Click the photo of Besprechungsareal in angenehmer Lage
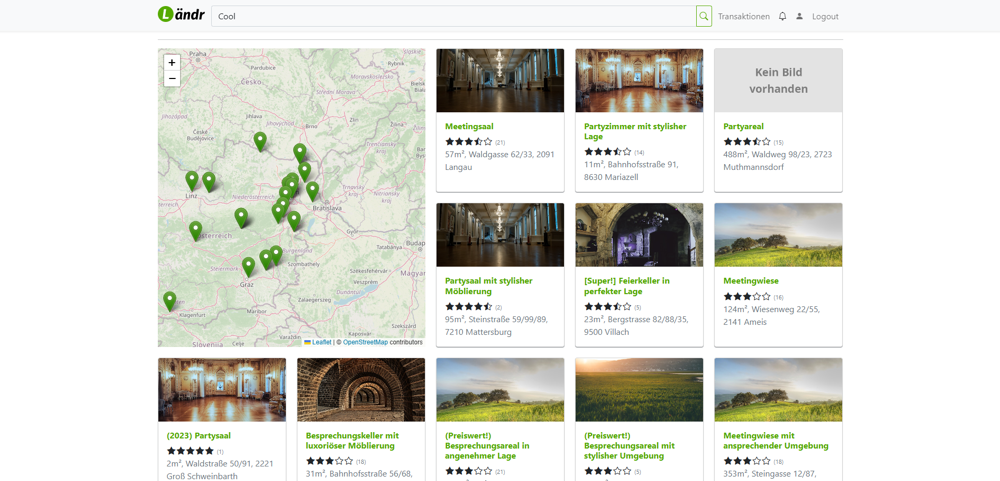Image resolution: width=1000 pixels, height=481 pixels. pyautogui.click(x=500, y=390)
